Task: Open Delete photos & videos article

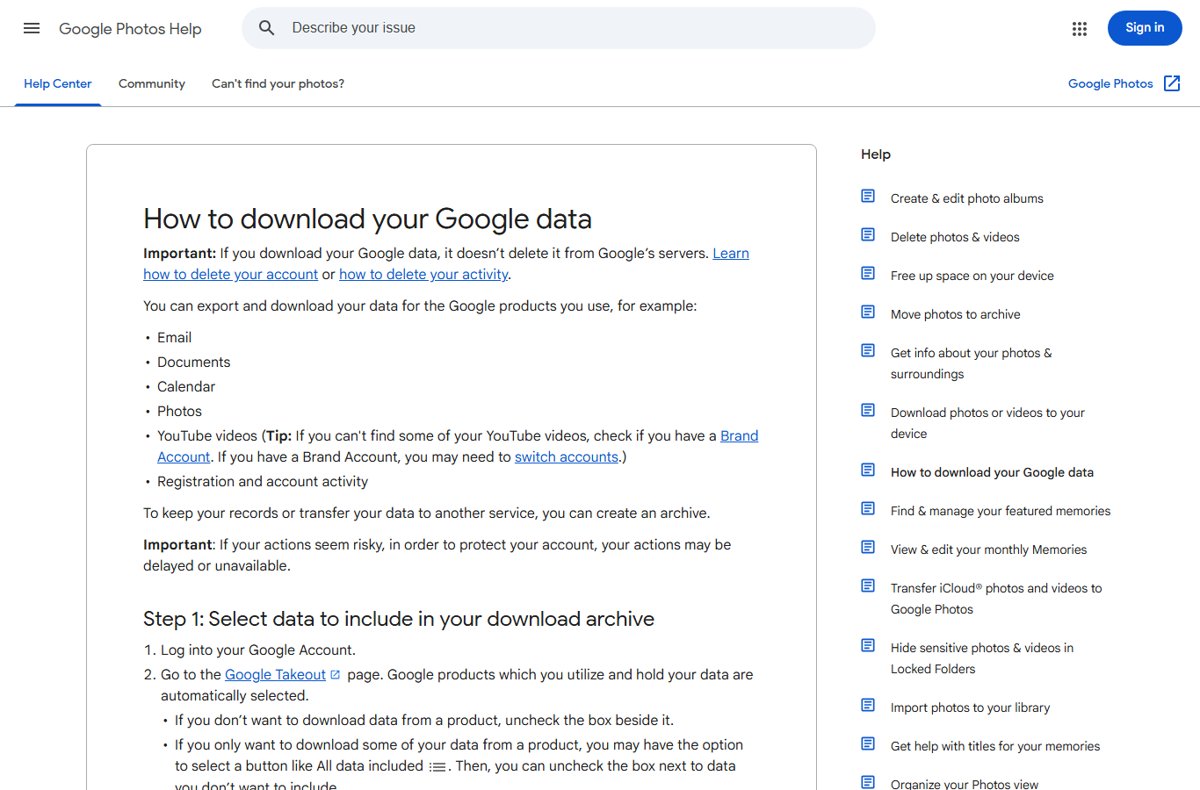Action: pos(955,237)
